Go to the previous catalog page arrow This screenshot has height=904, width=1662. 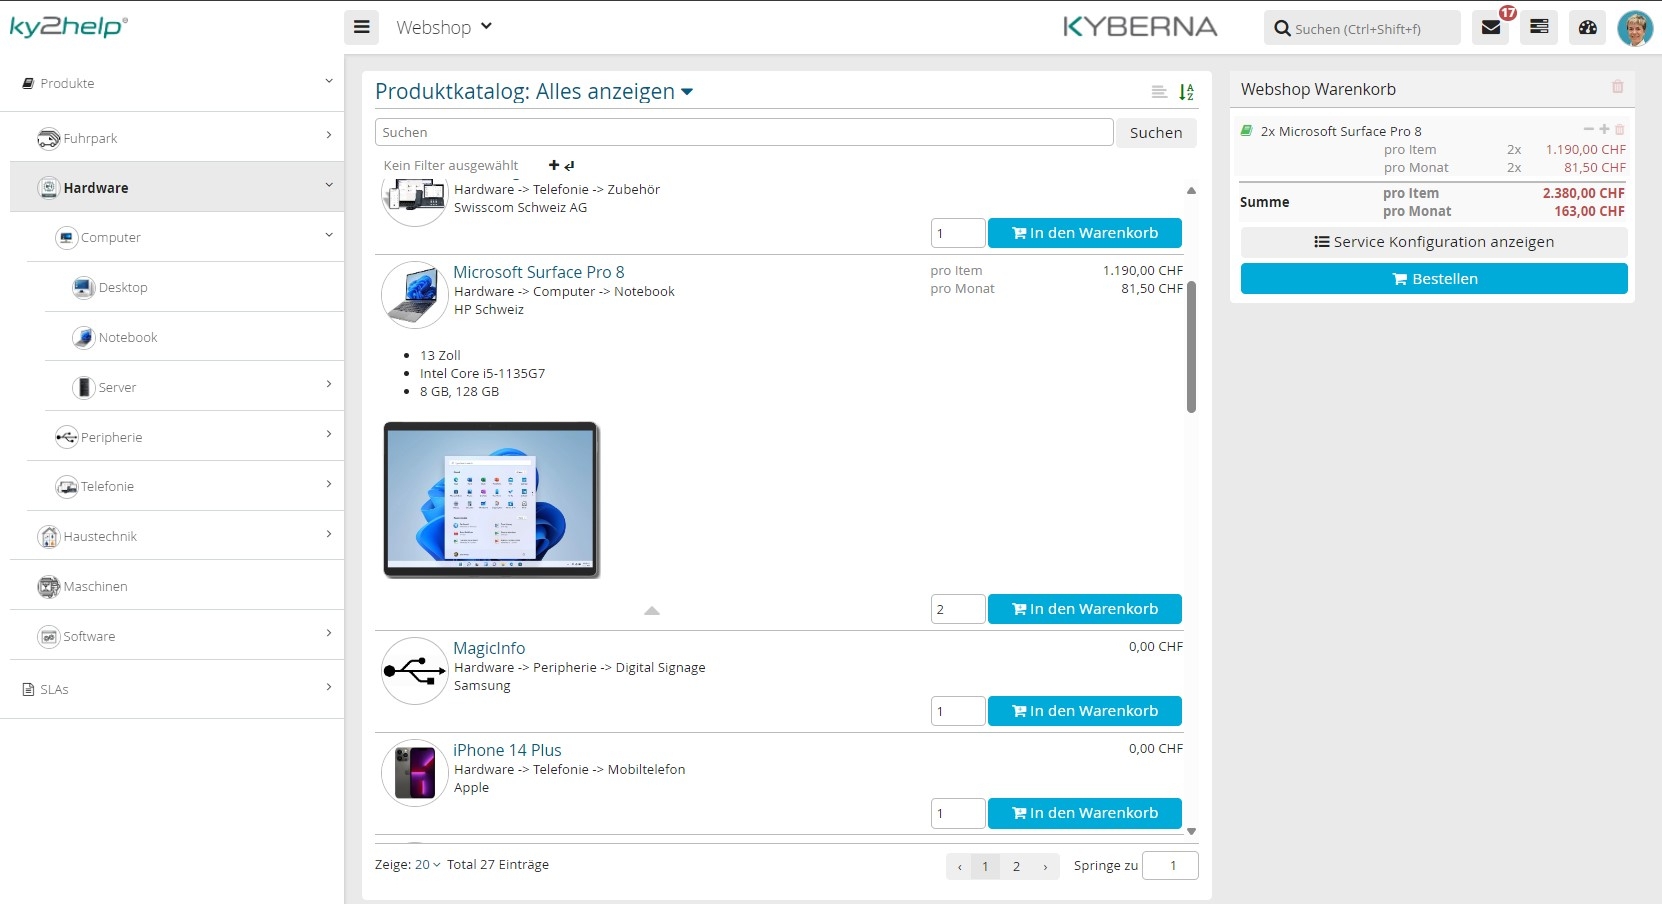(959, 866)
